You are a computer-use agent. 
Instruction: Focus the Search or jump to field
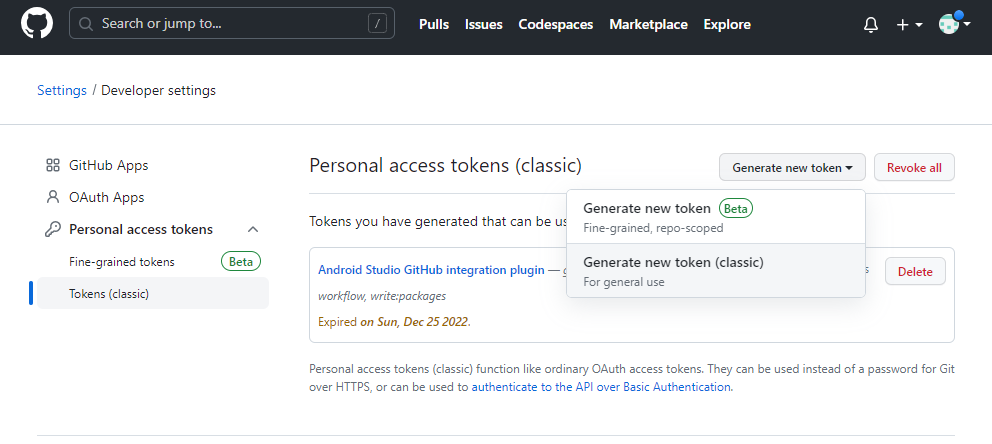coord(232,23)
